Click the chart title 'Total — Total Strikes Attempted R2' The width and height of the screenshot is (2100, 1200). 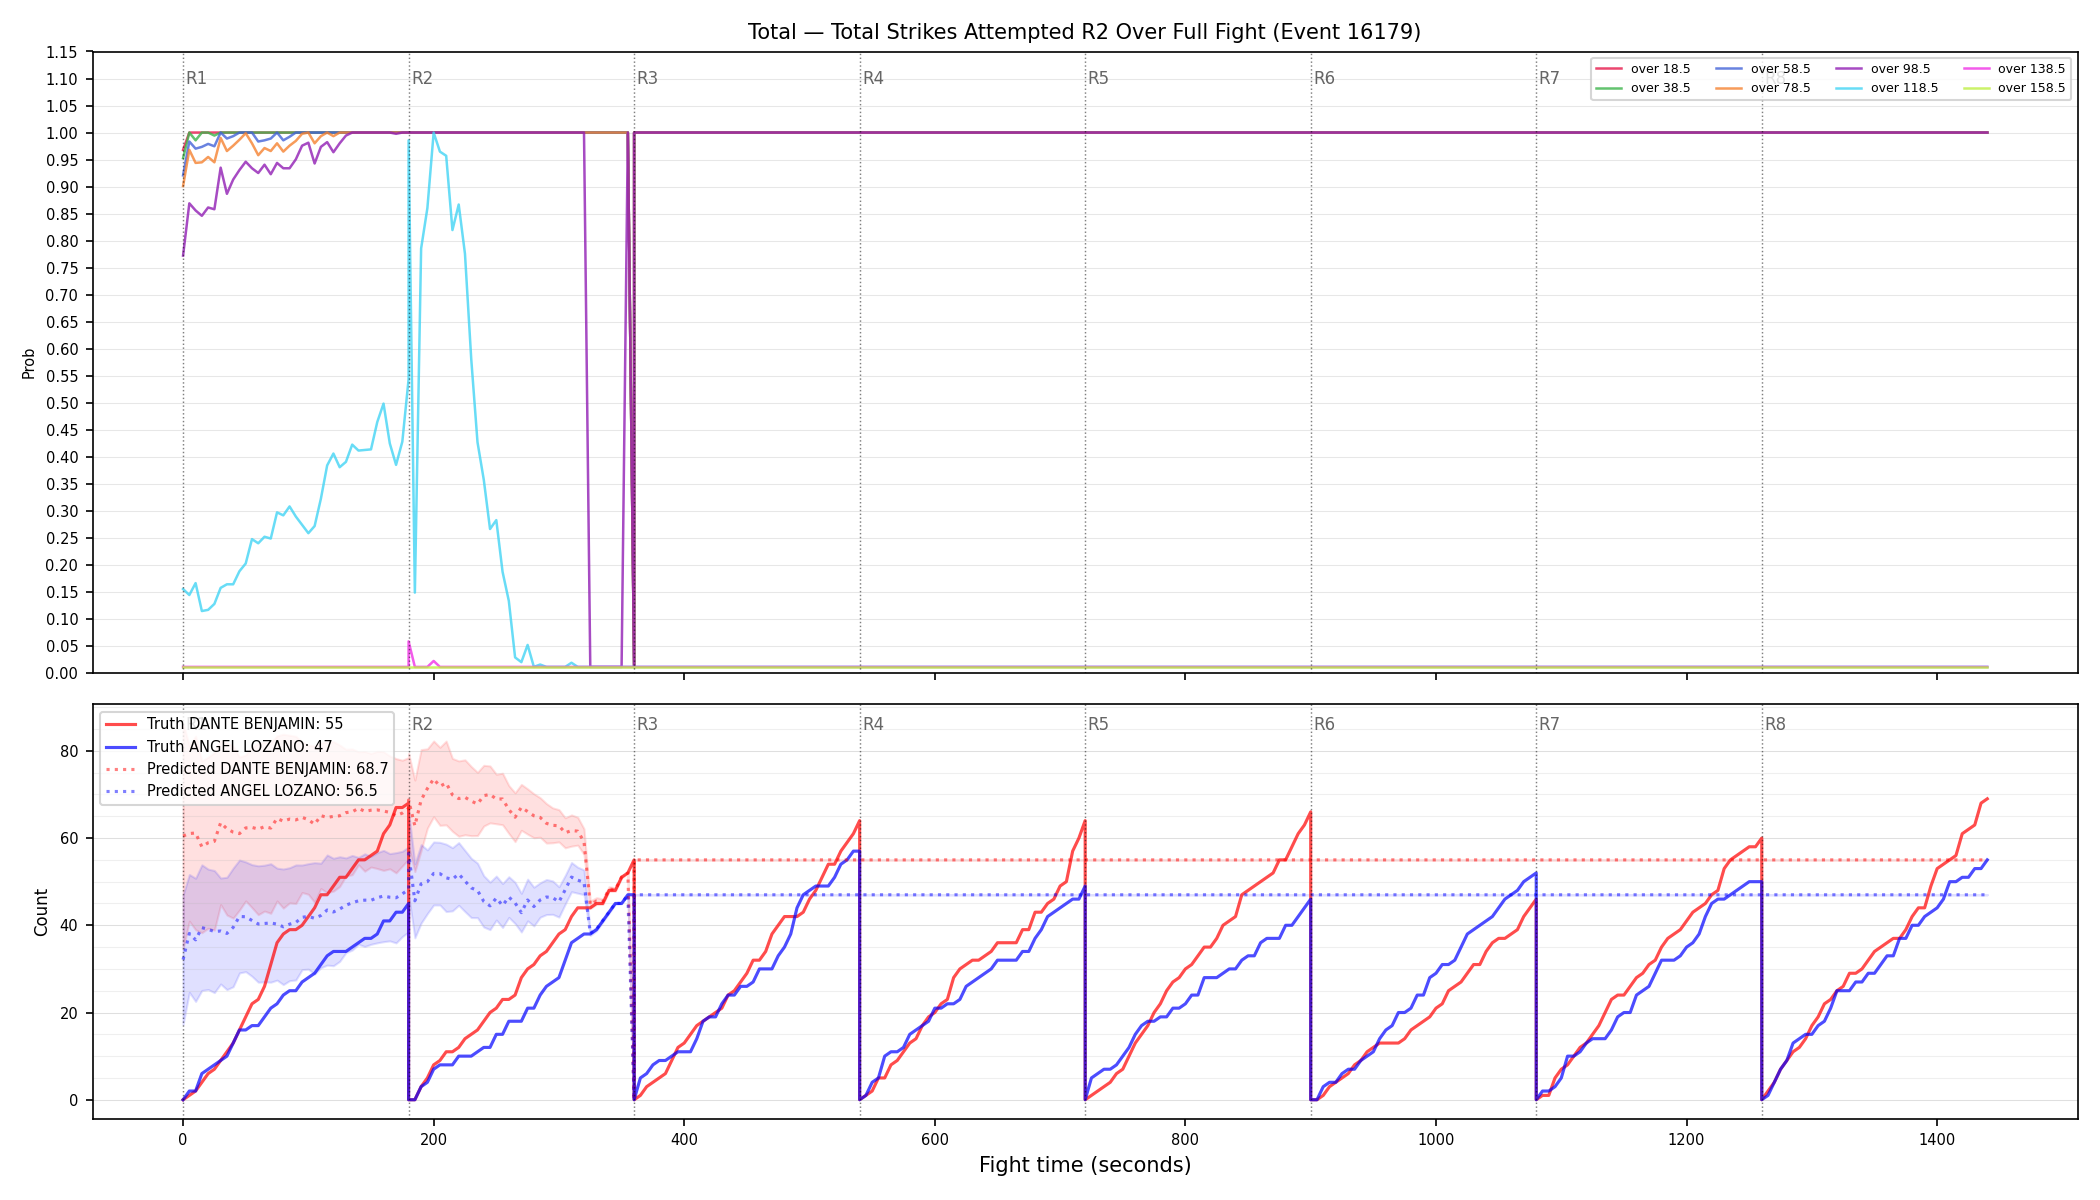1084,32
